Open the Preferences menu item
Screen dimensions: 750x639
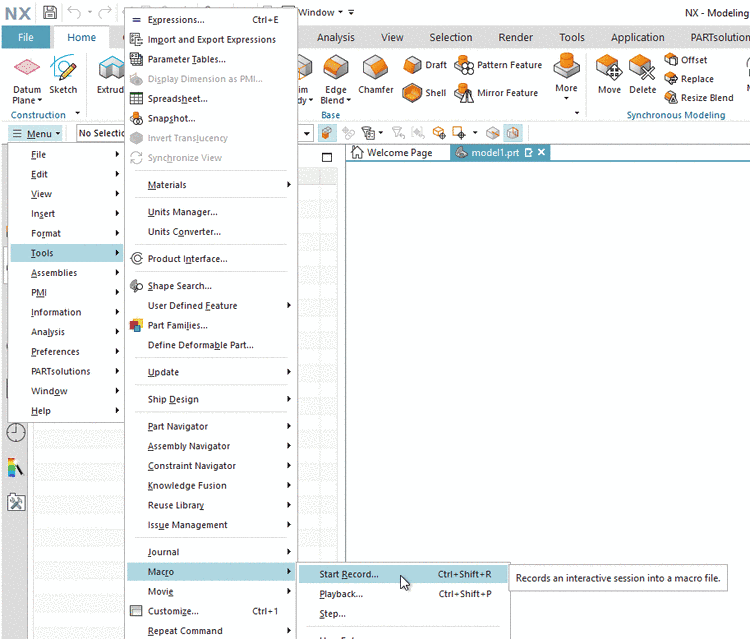click(x=66, y=352)
